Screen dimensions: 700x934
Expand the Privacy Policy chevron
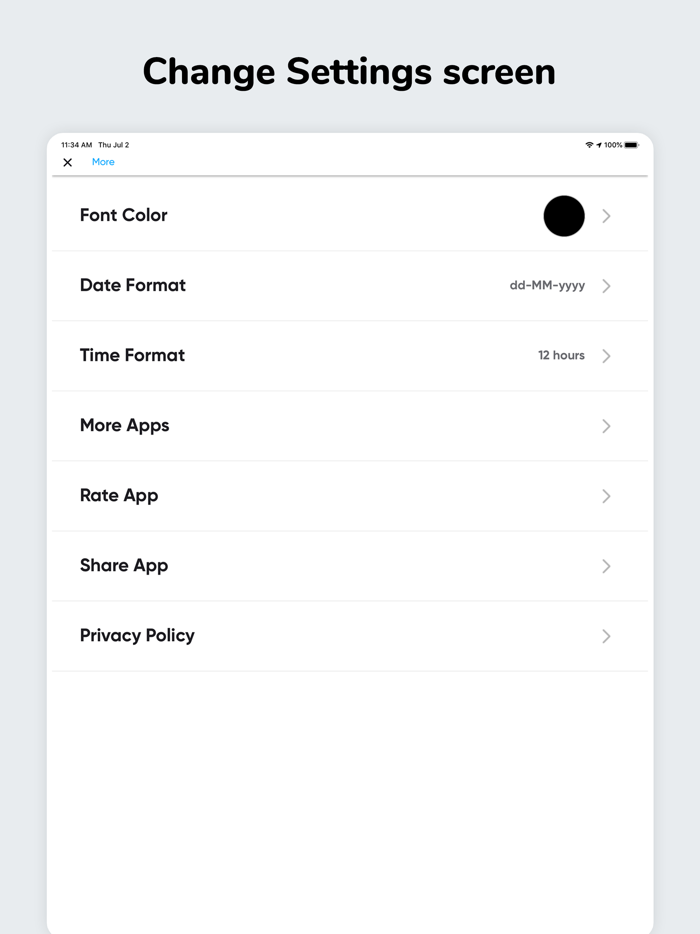click(x=606, y=636)
